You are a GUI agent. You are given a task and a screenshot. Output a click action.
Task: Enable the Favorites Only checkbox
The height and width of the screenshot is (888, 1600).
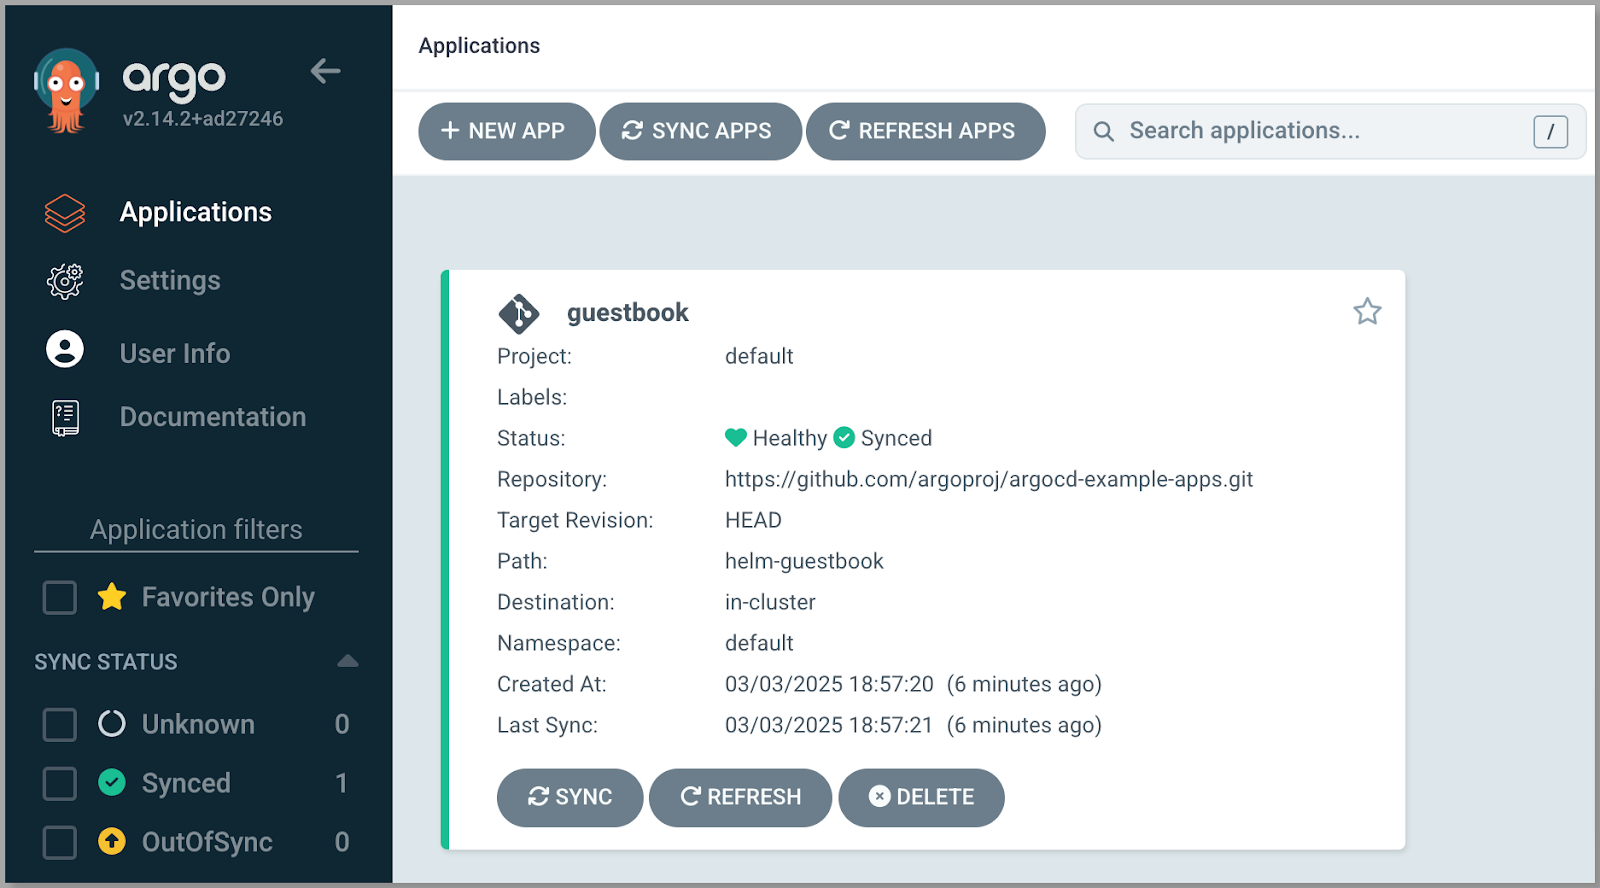tap(60, 598)
